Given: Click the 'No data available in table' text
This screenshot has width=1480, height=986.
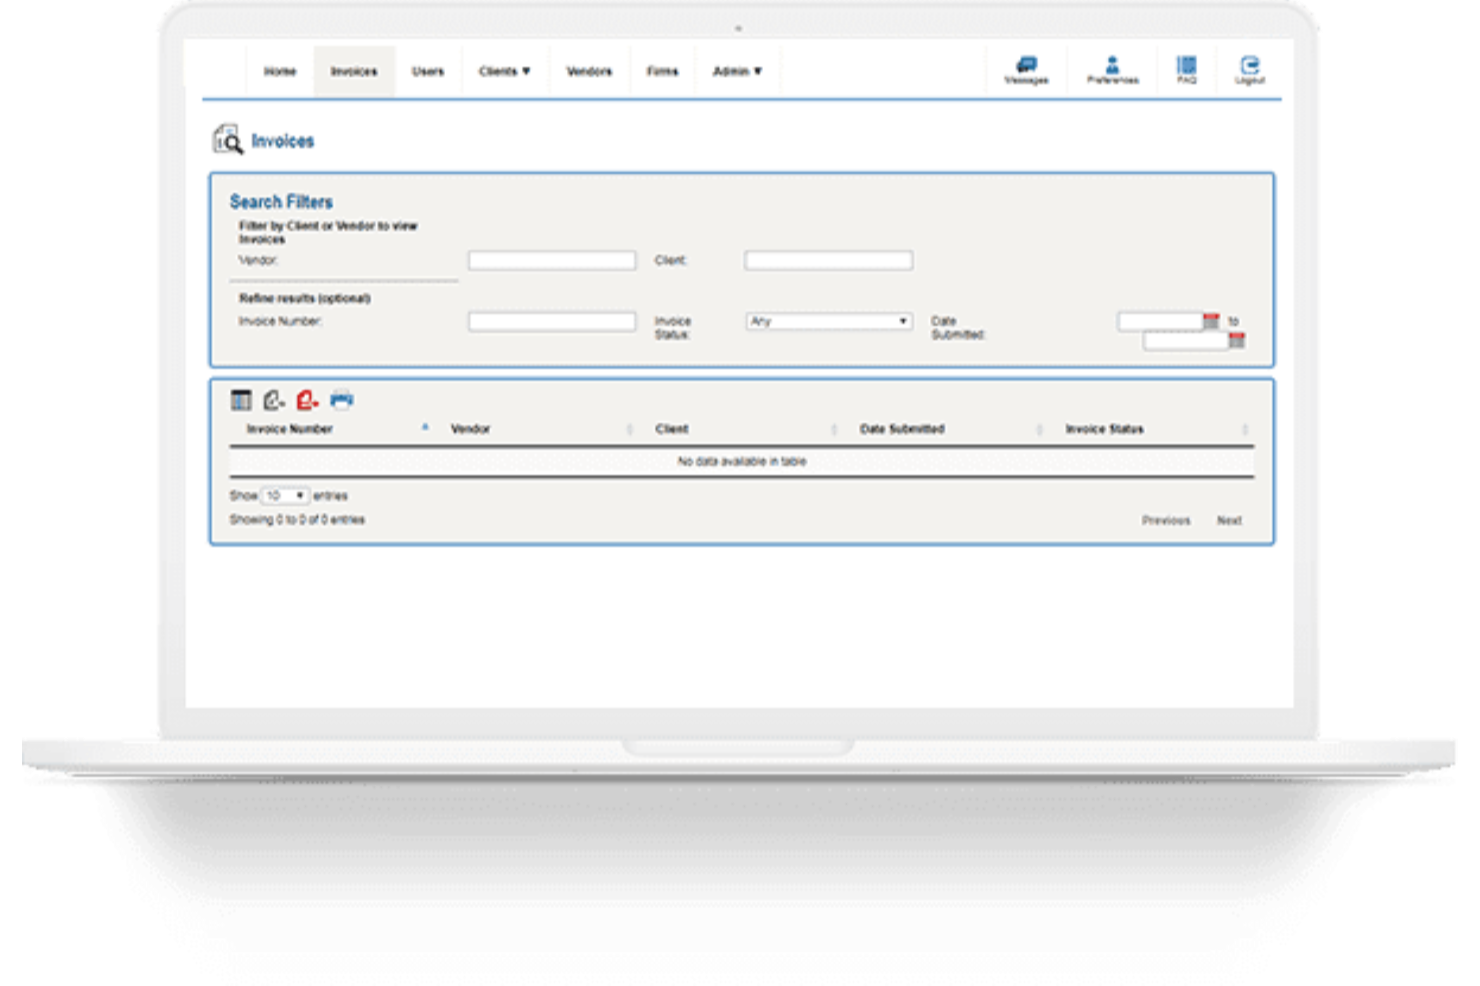Looking at the screenshot, I should pyautogui.click(x=742, y=462).
